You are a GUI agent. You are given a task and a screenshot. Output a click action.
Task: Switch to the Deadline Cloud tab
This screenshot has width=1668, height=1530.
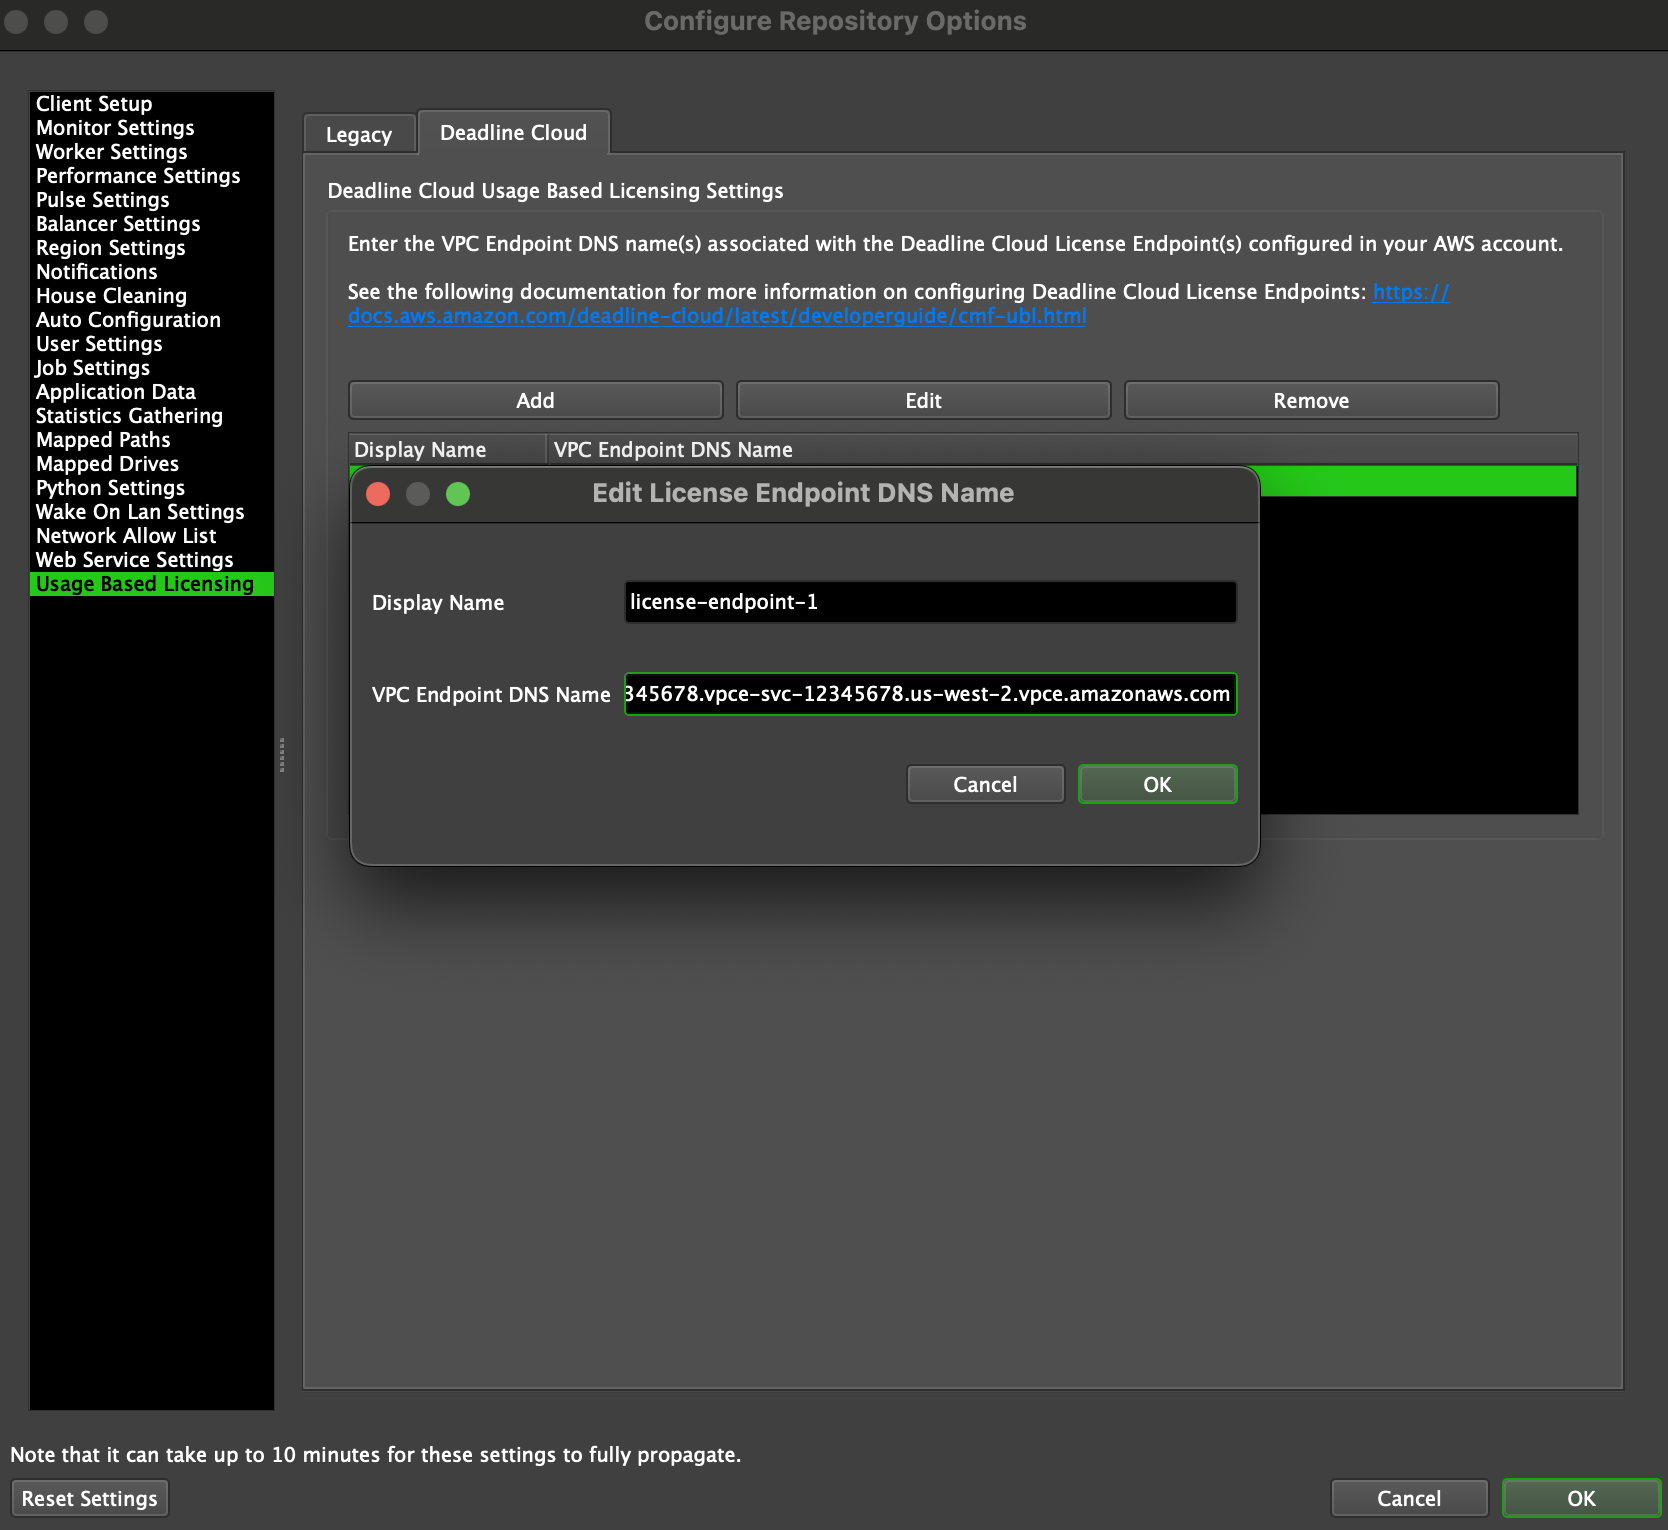tap(513, 132)
